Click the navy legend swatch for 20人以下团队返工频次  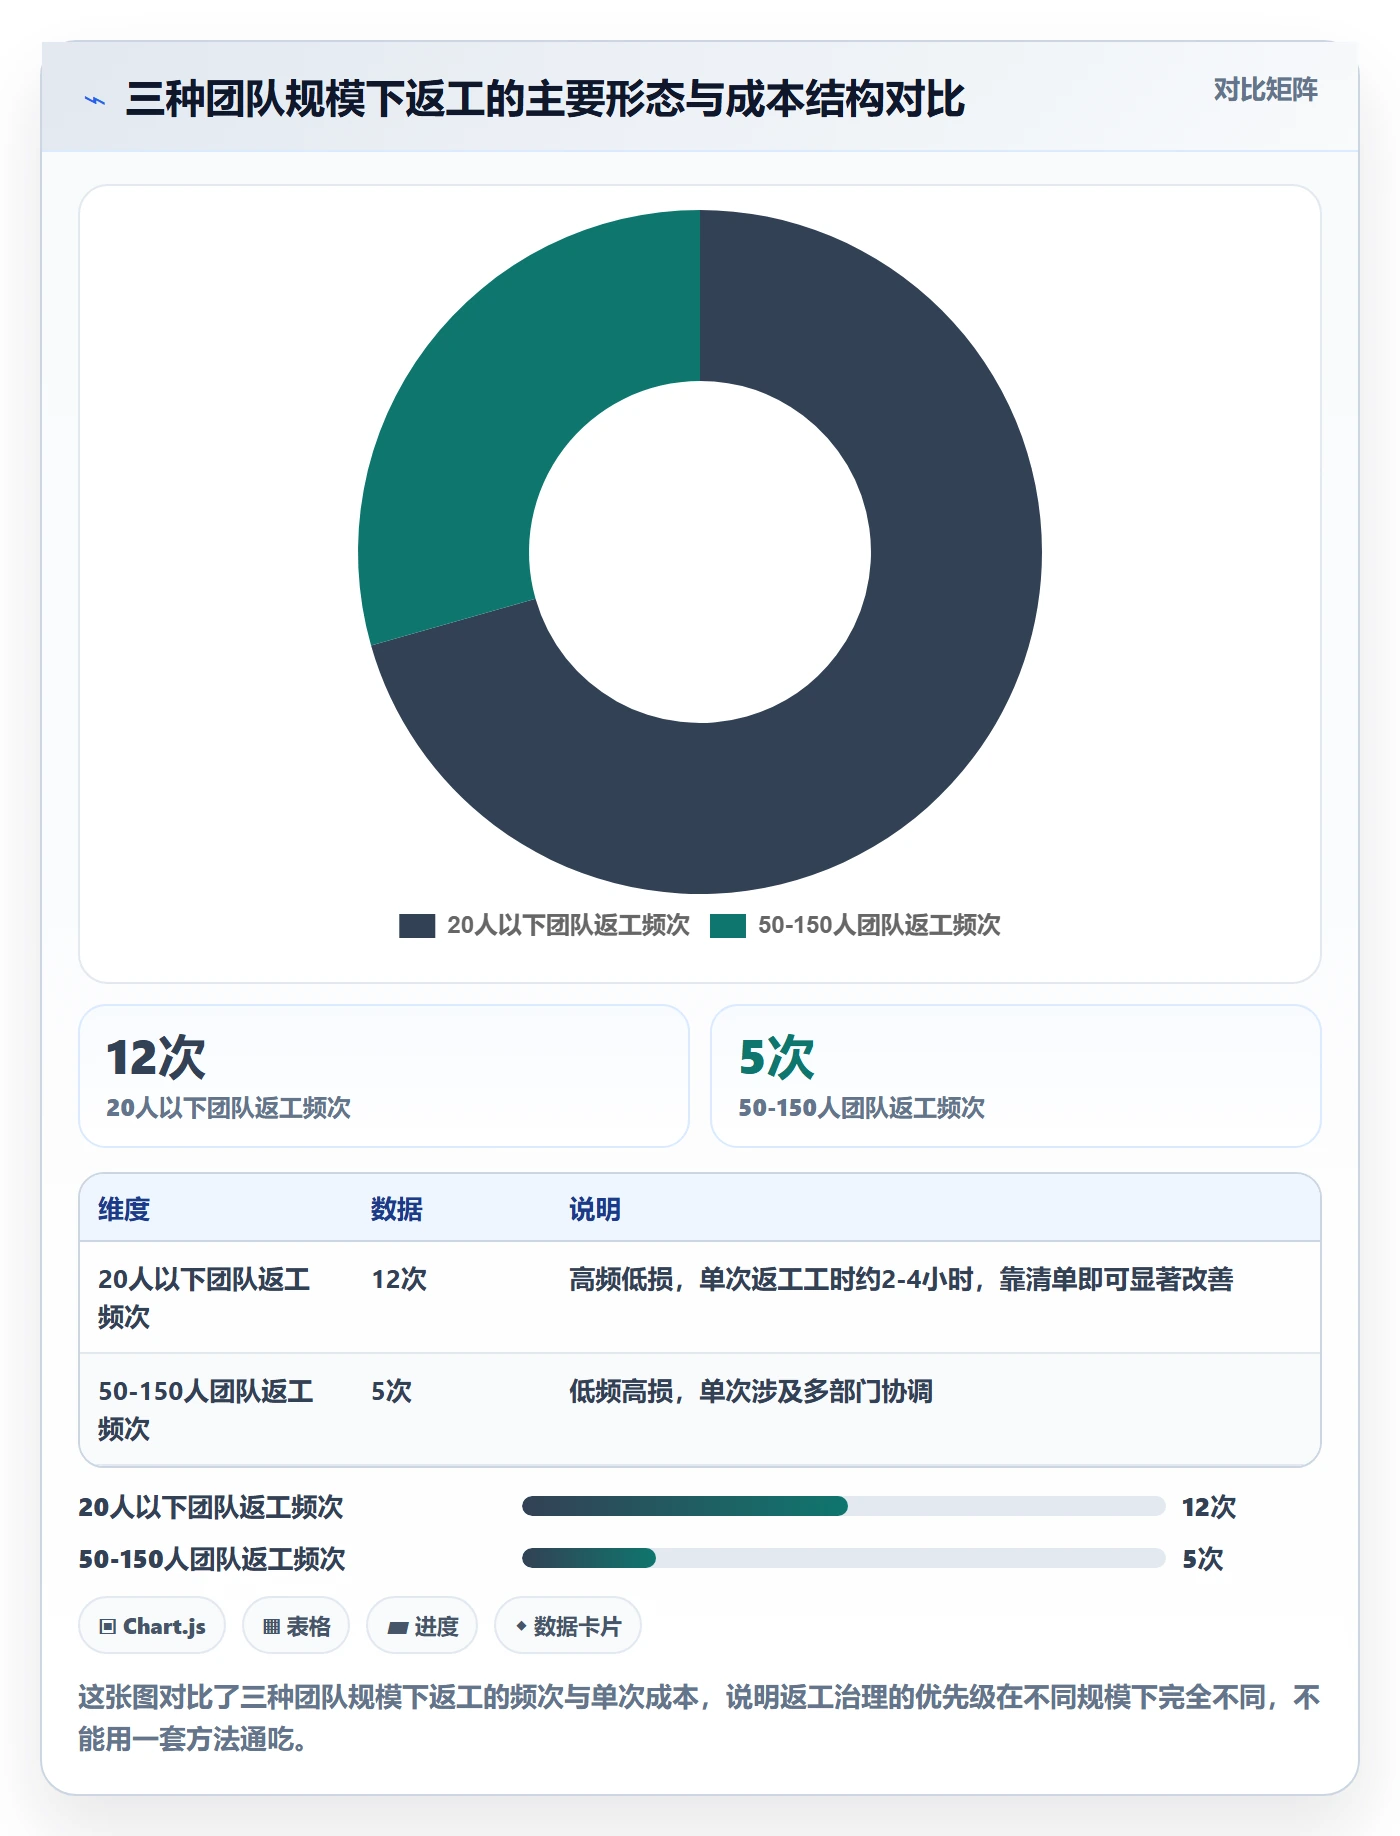[x=417, y=926]
